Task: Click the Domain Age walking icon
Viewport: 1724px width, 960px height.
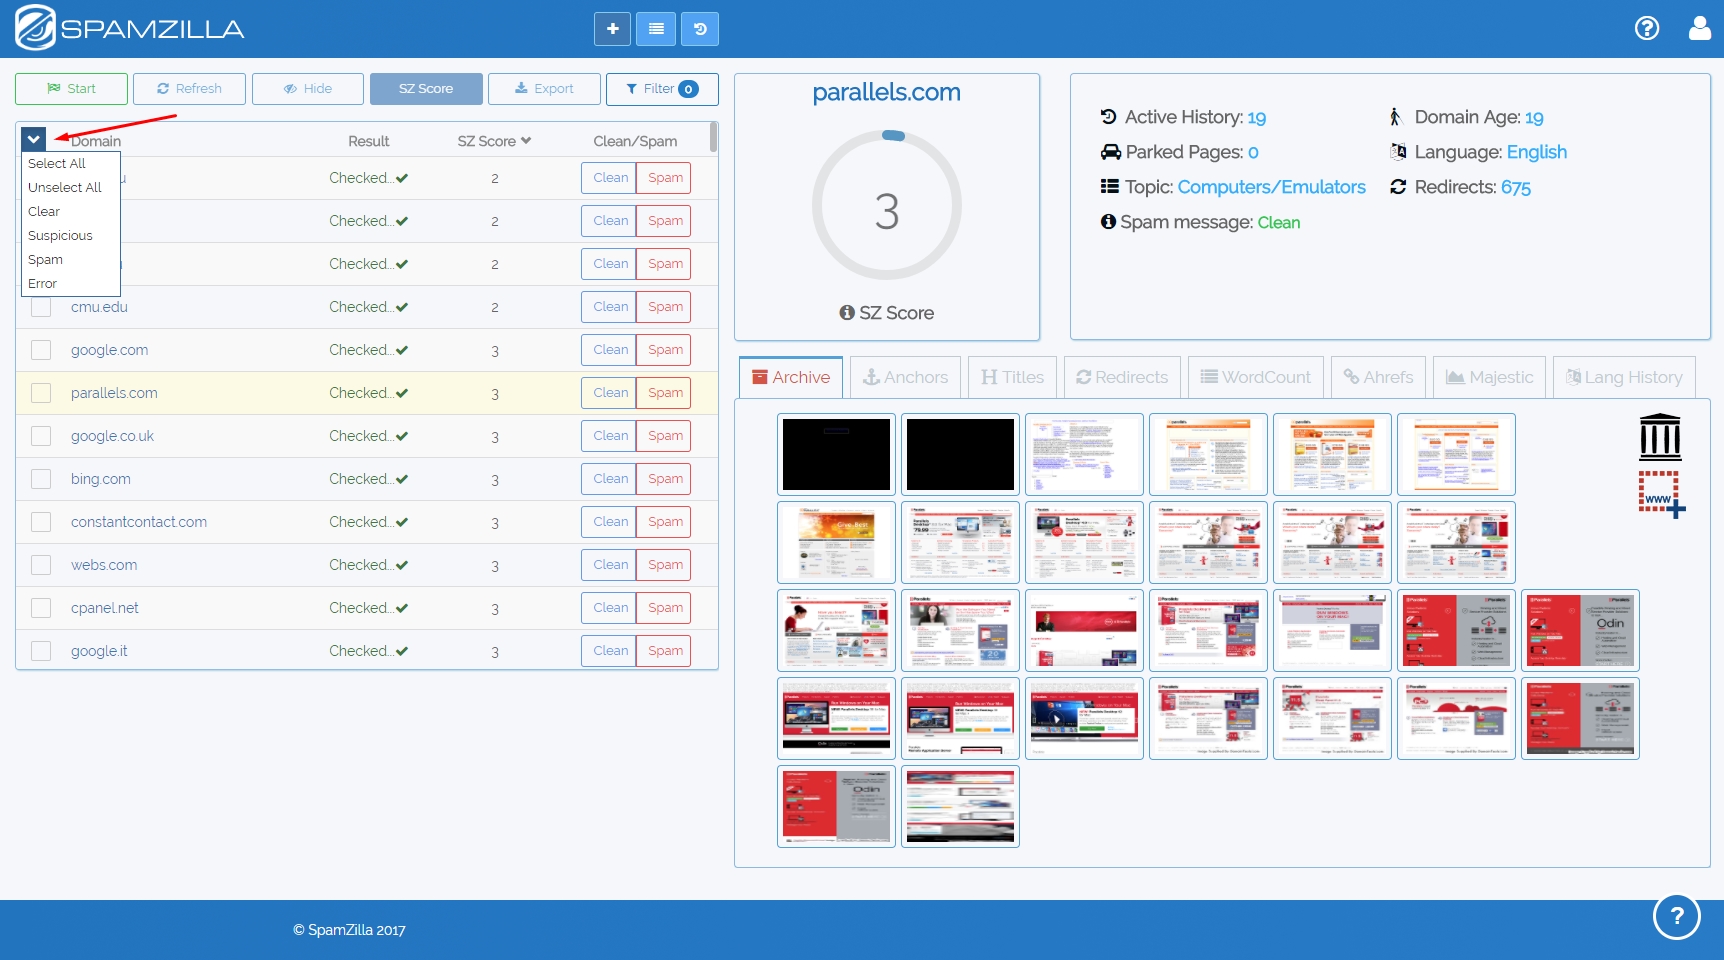Action: point(1396,117)
